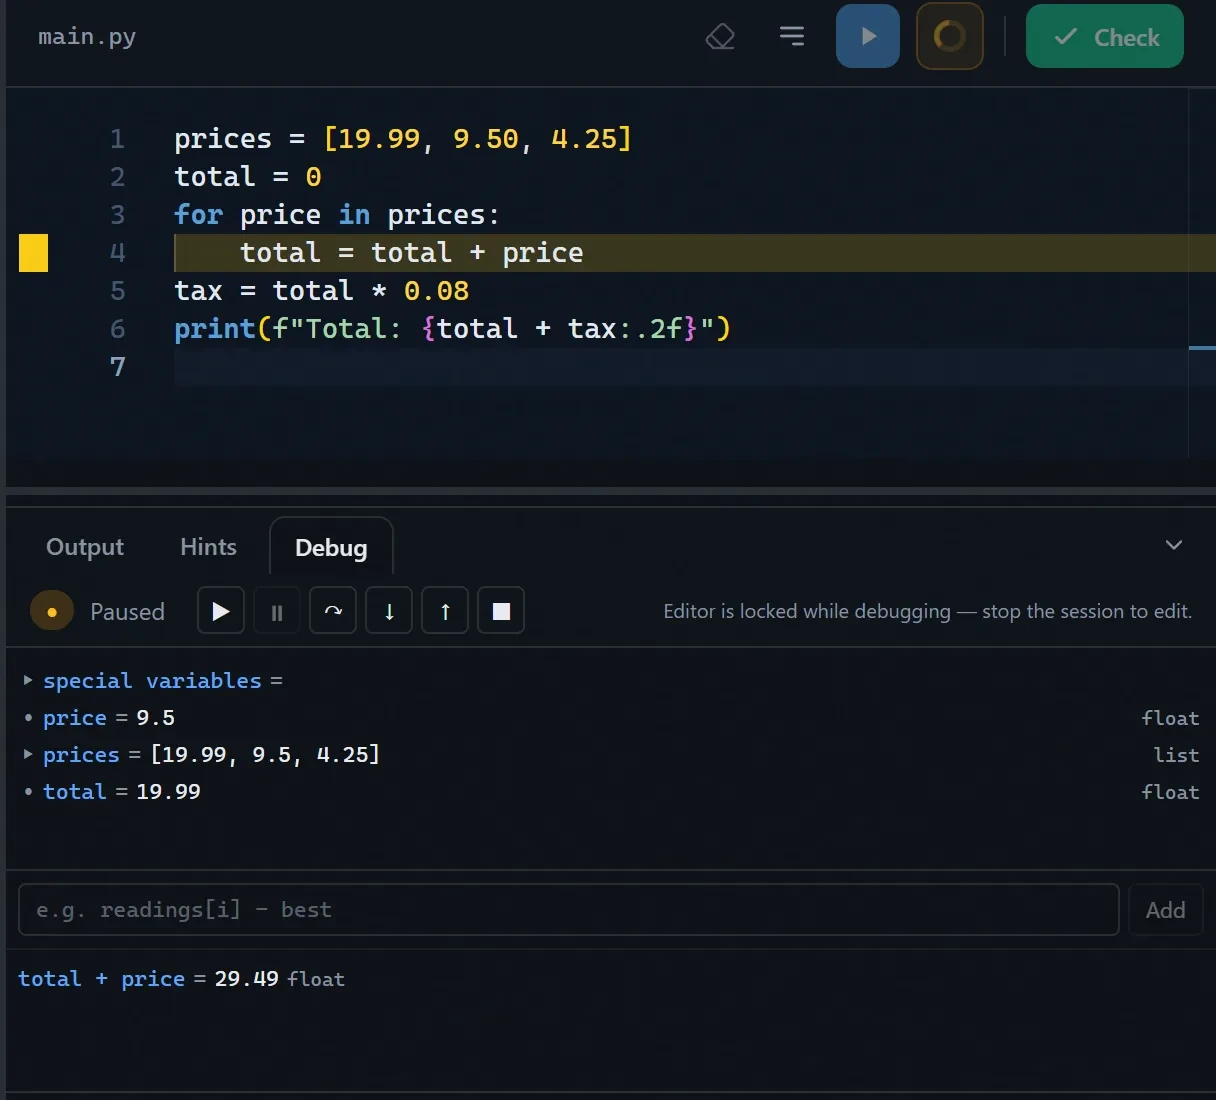Click line number 5 in the gutter

tap(117, 291)
